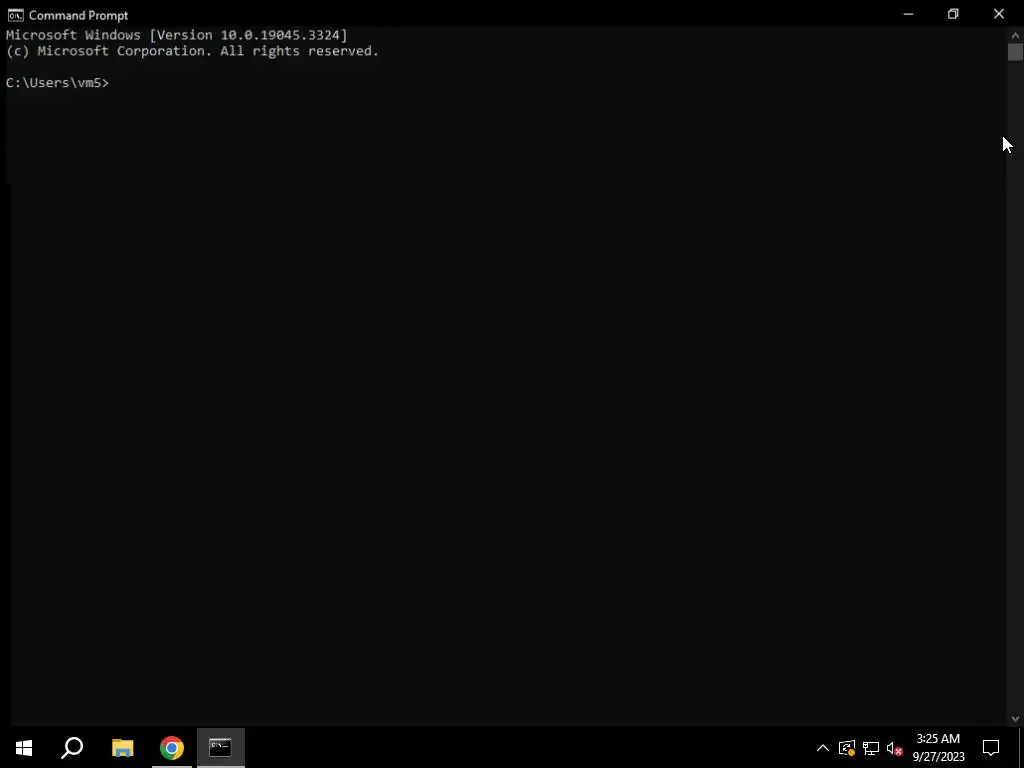This screenshot has width=1024, height=768.
Task: Launch Google Chrome from taskbar
Action: [172, 748]
